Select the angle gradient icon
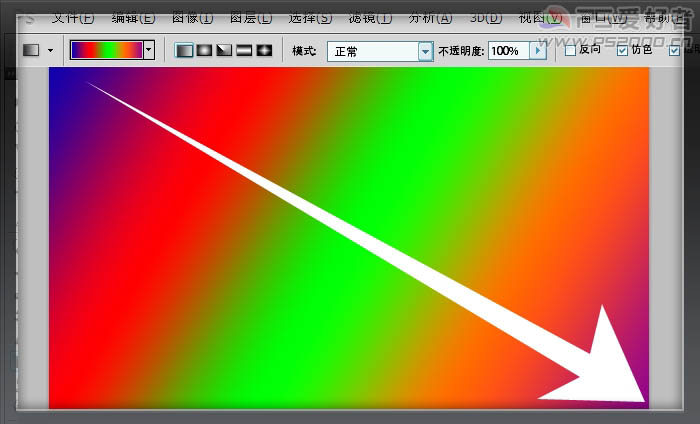 pos(225,50)
